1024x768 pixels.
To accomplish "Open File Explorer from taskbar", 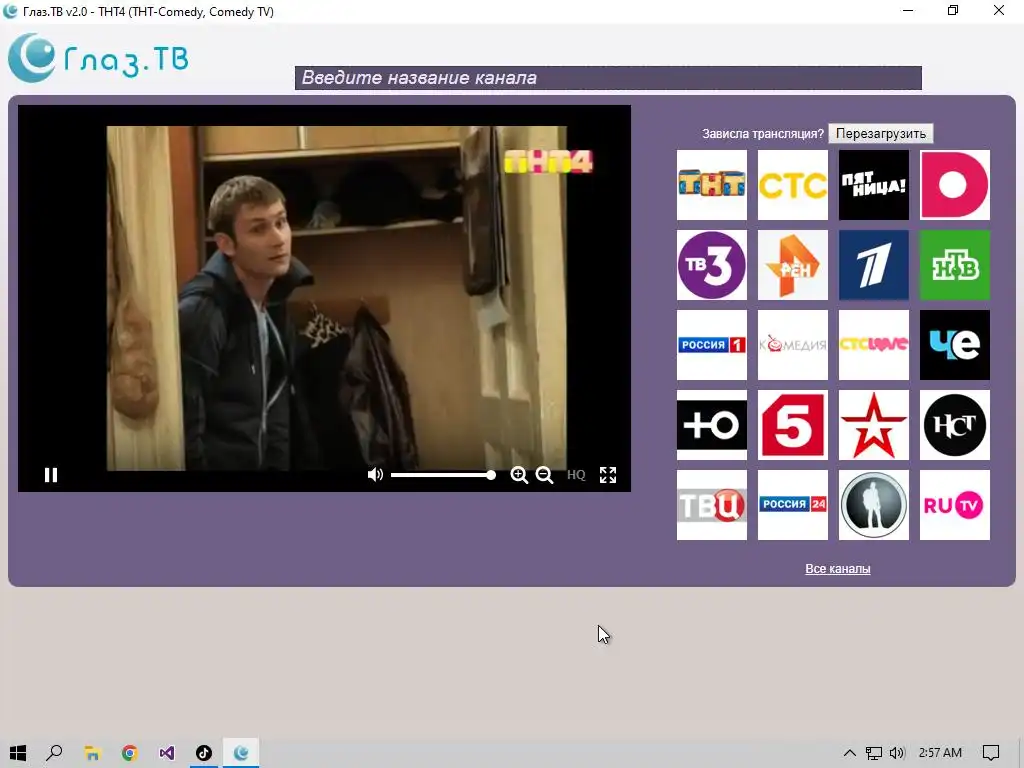I will pyautogui.click(x=92, y=753).
